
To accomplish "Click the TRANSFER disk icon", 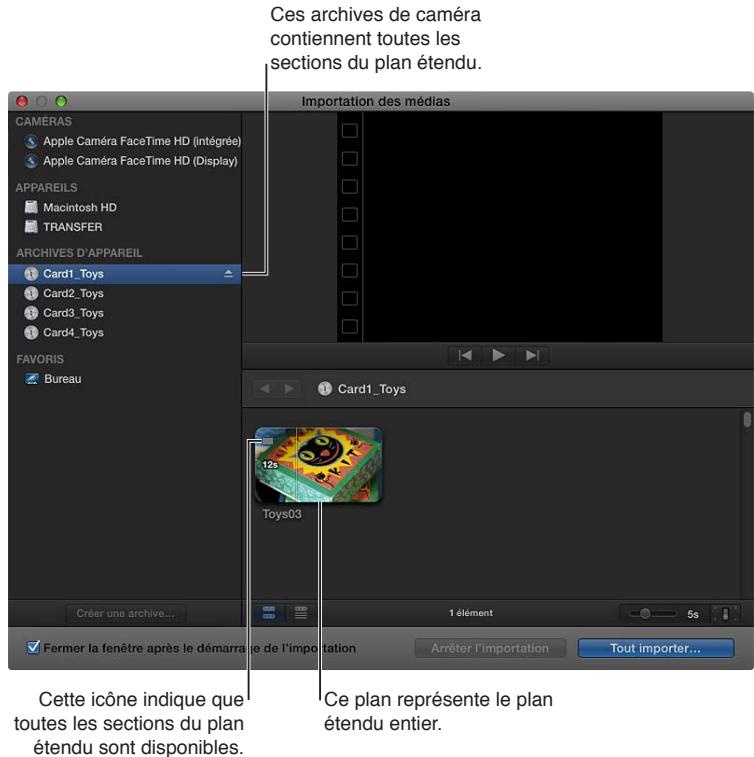I will (x=31, y=227).
